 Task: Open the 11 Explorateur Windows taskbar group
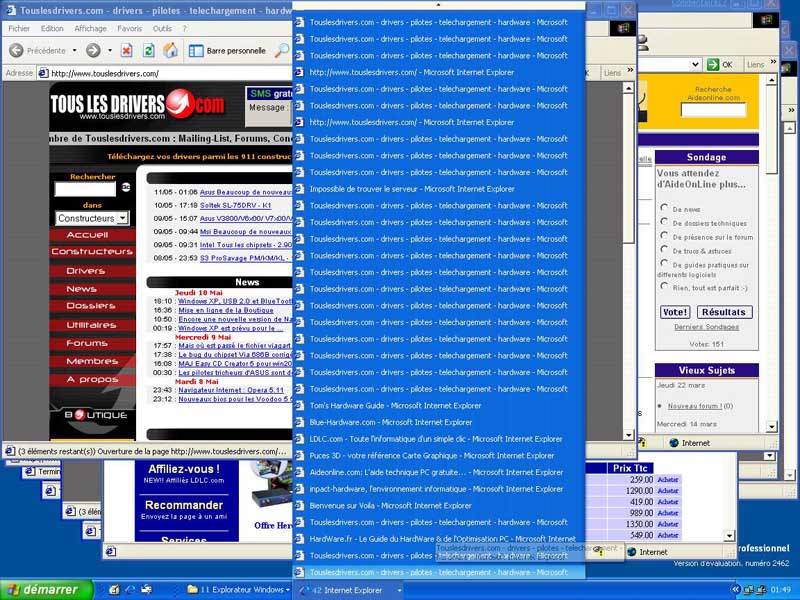[x=239, y=590]
